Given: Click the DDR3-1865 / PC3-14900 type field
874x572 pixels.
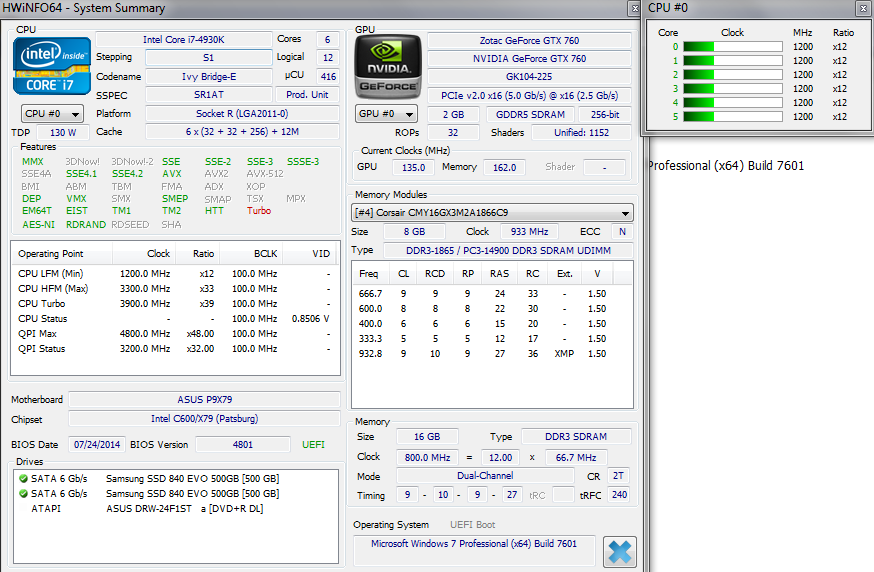Looking at the screenshot, I should 508,250.
